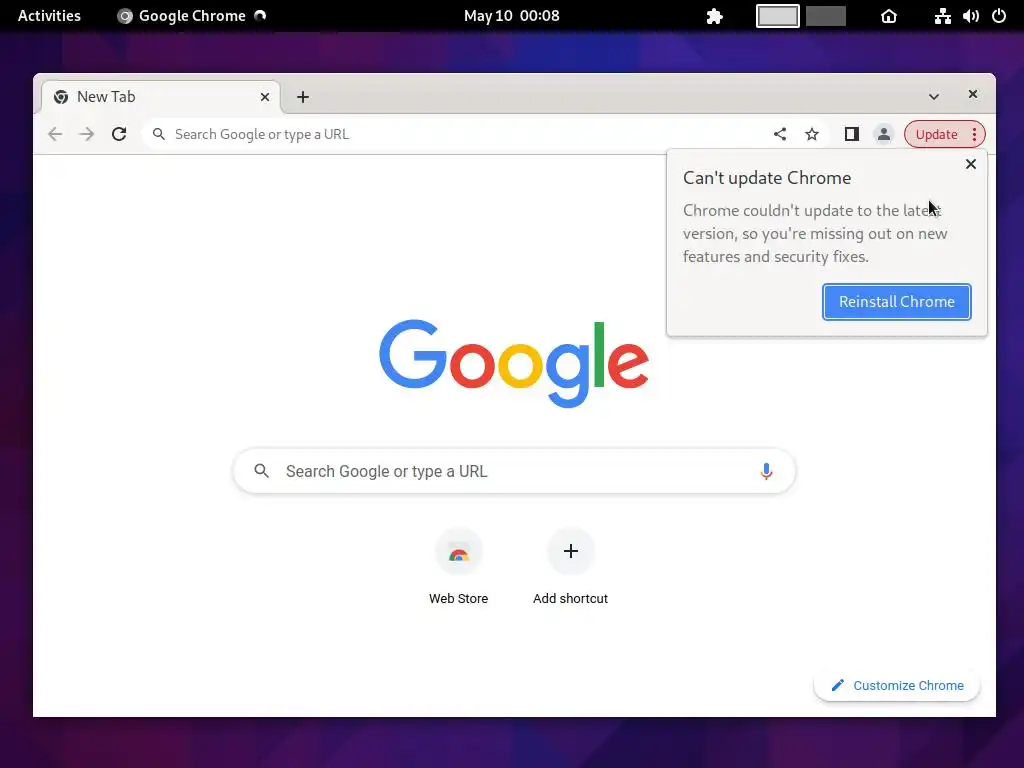Open the extensions puzzle icon in top bar
This screenshot has height=768, width=1024.
[x=714, y=16]
